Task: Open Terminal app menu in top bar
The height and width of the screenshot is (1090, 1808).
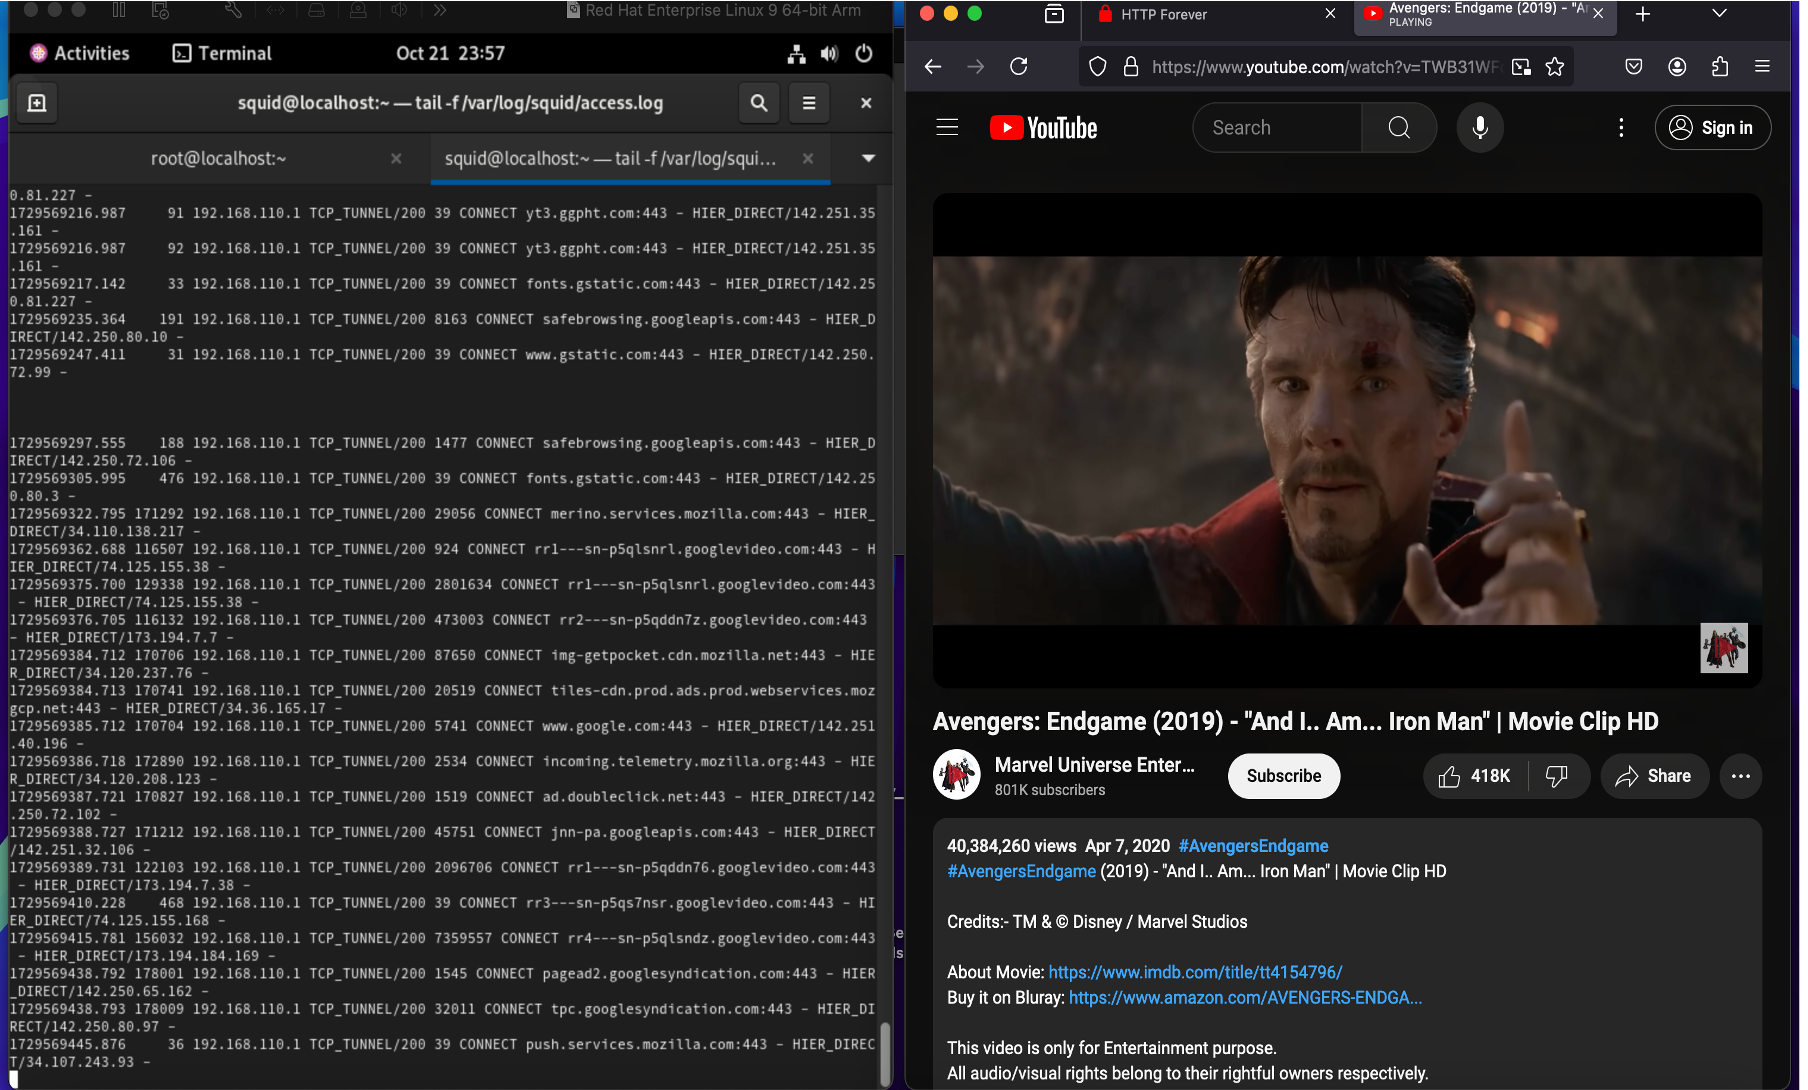Action: [x=222, y=54]
